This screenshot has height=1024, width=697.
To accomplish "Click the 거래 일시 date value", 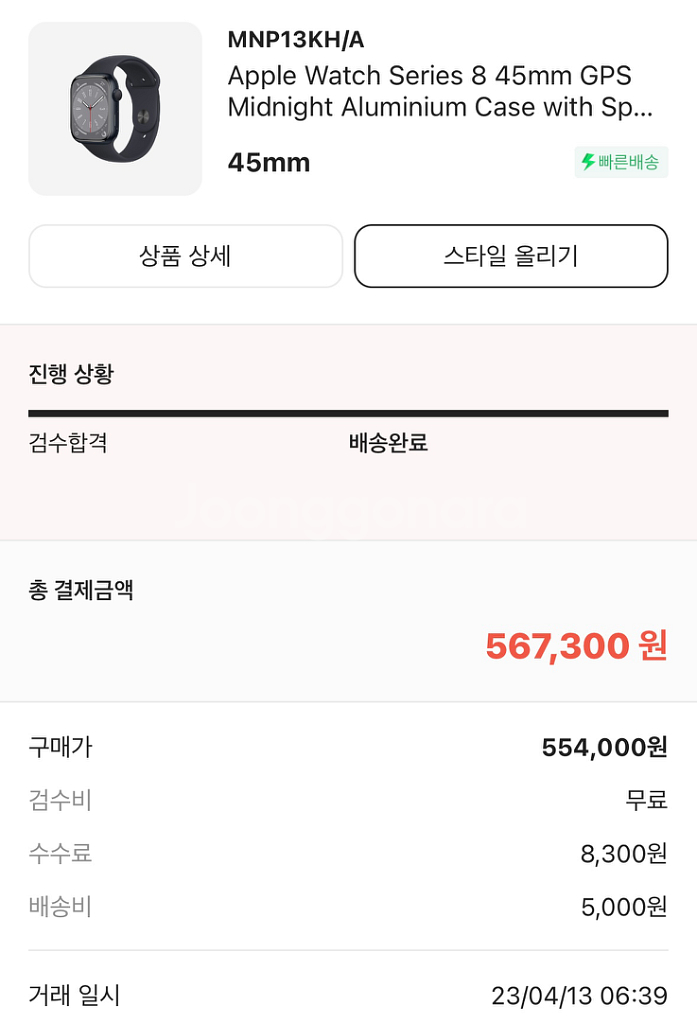I will click(579, 996).
